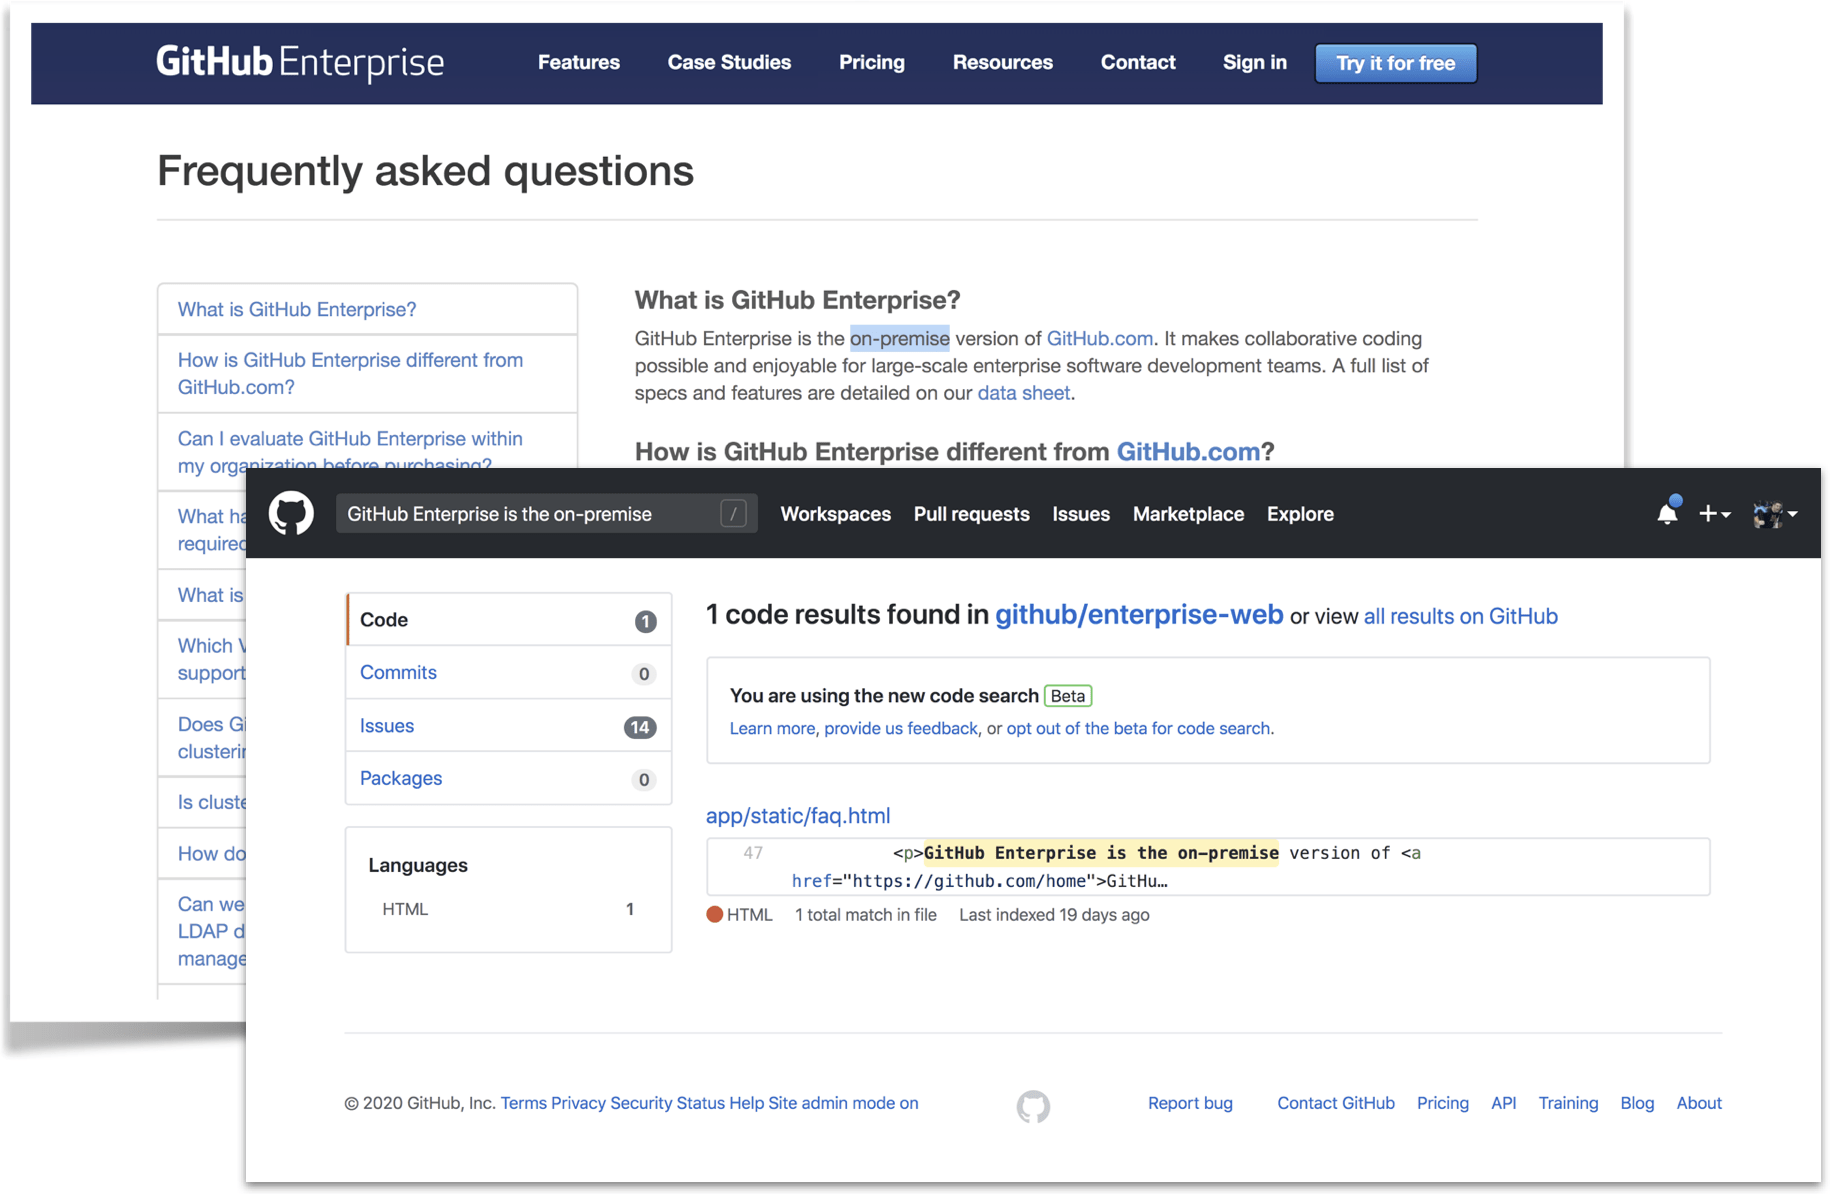Select the Commits search results tab

coord(509,673)
